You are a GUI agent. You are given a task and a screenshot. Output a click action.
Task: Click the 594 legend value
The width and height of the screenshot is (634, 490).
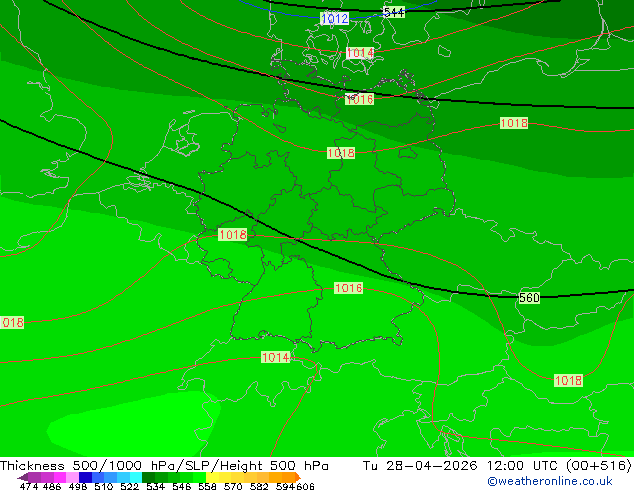coord(285,486)
